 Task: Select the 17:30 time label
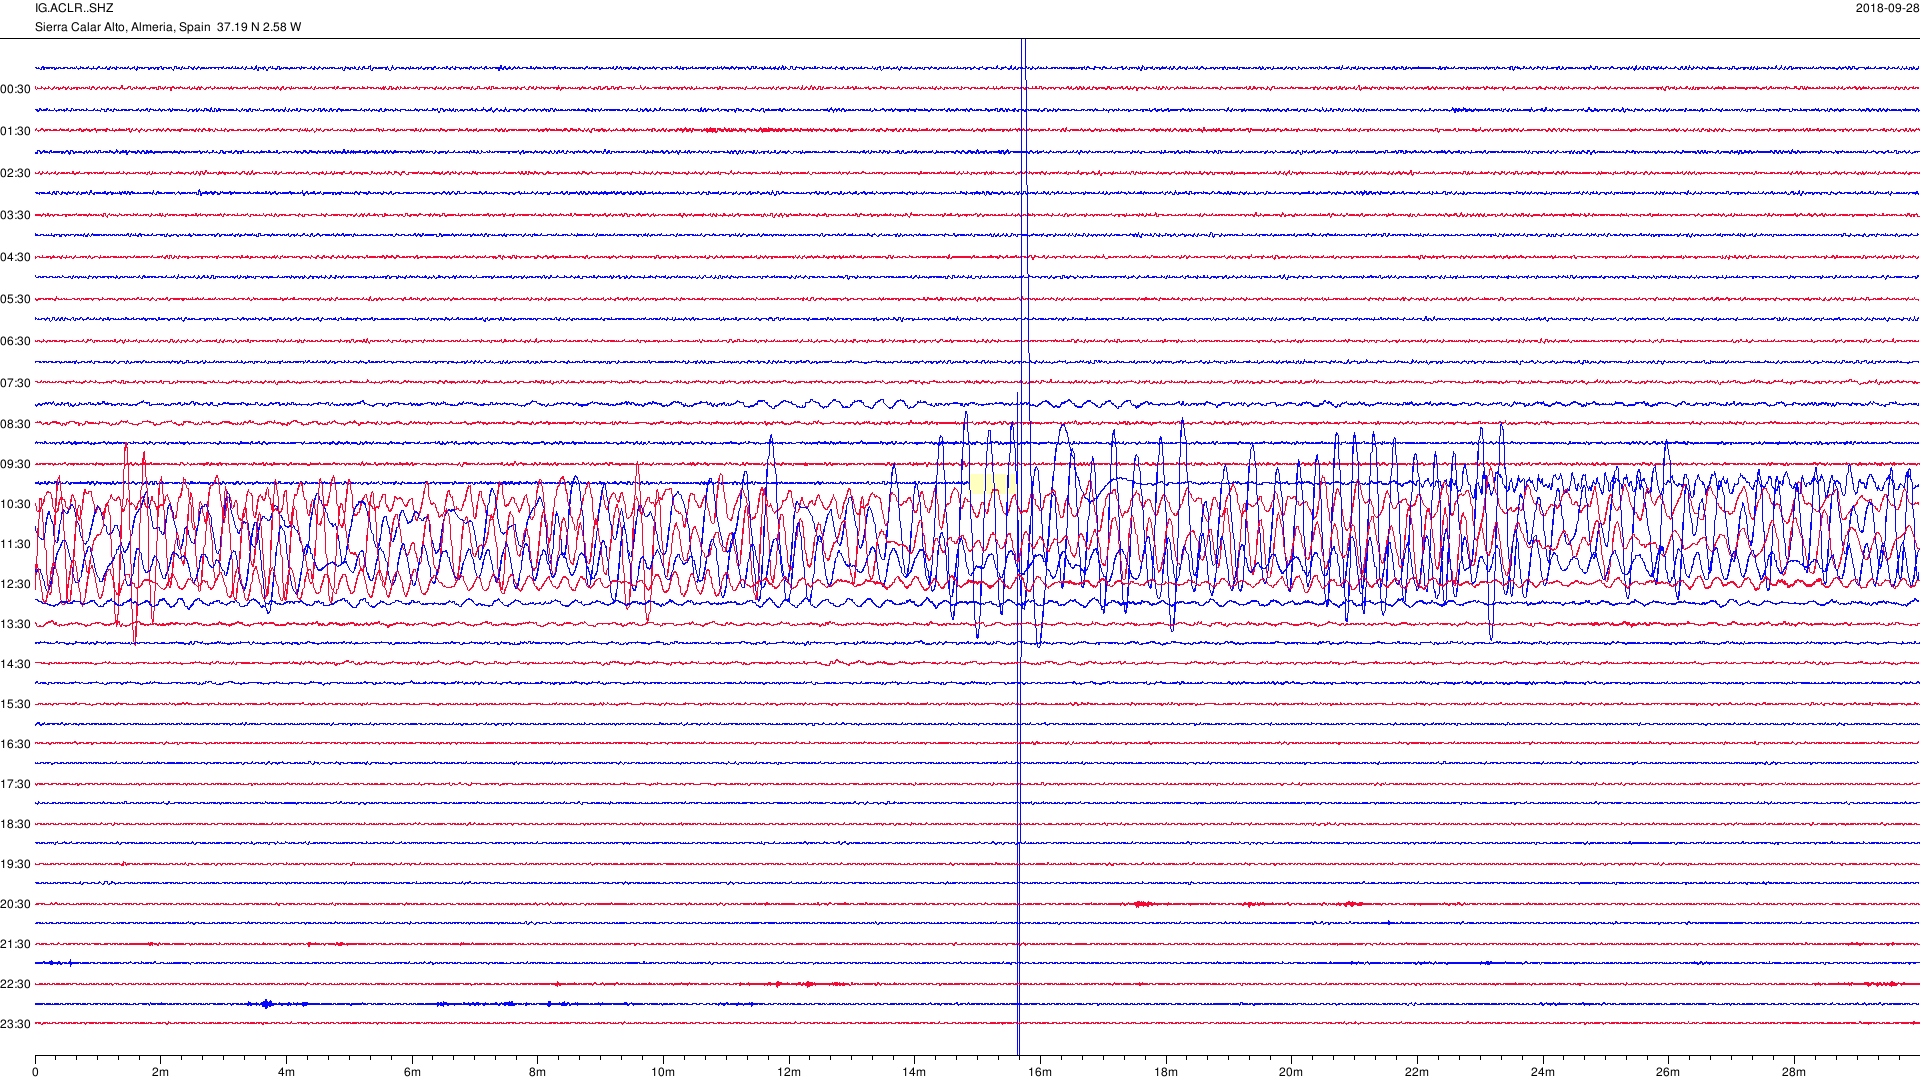[x=15, y=784]
